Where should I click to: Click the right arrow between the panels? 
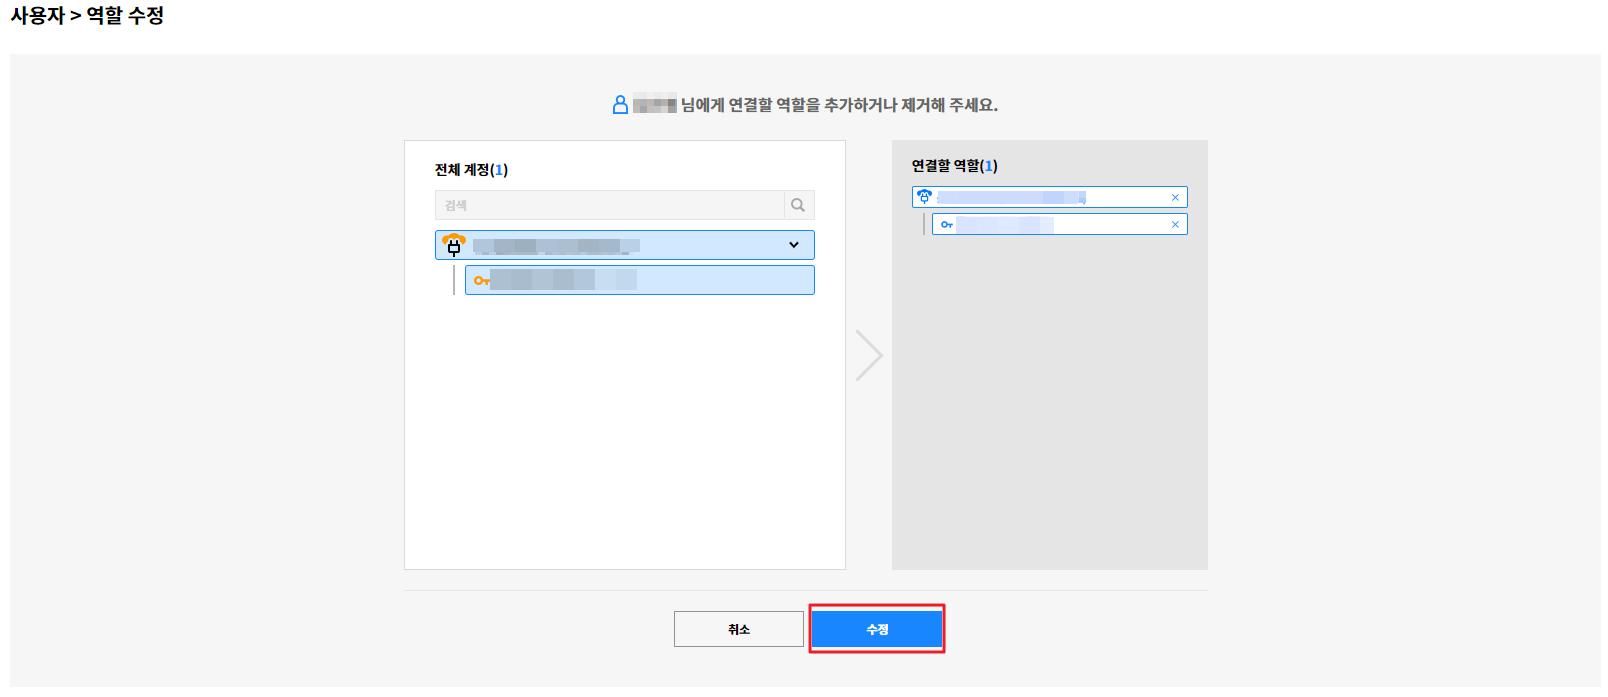(868, 356)
